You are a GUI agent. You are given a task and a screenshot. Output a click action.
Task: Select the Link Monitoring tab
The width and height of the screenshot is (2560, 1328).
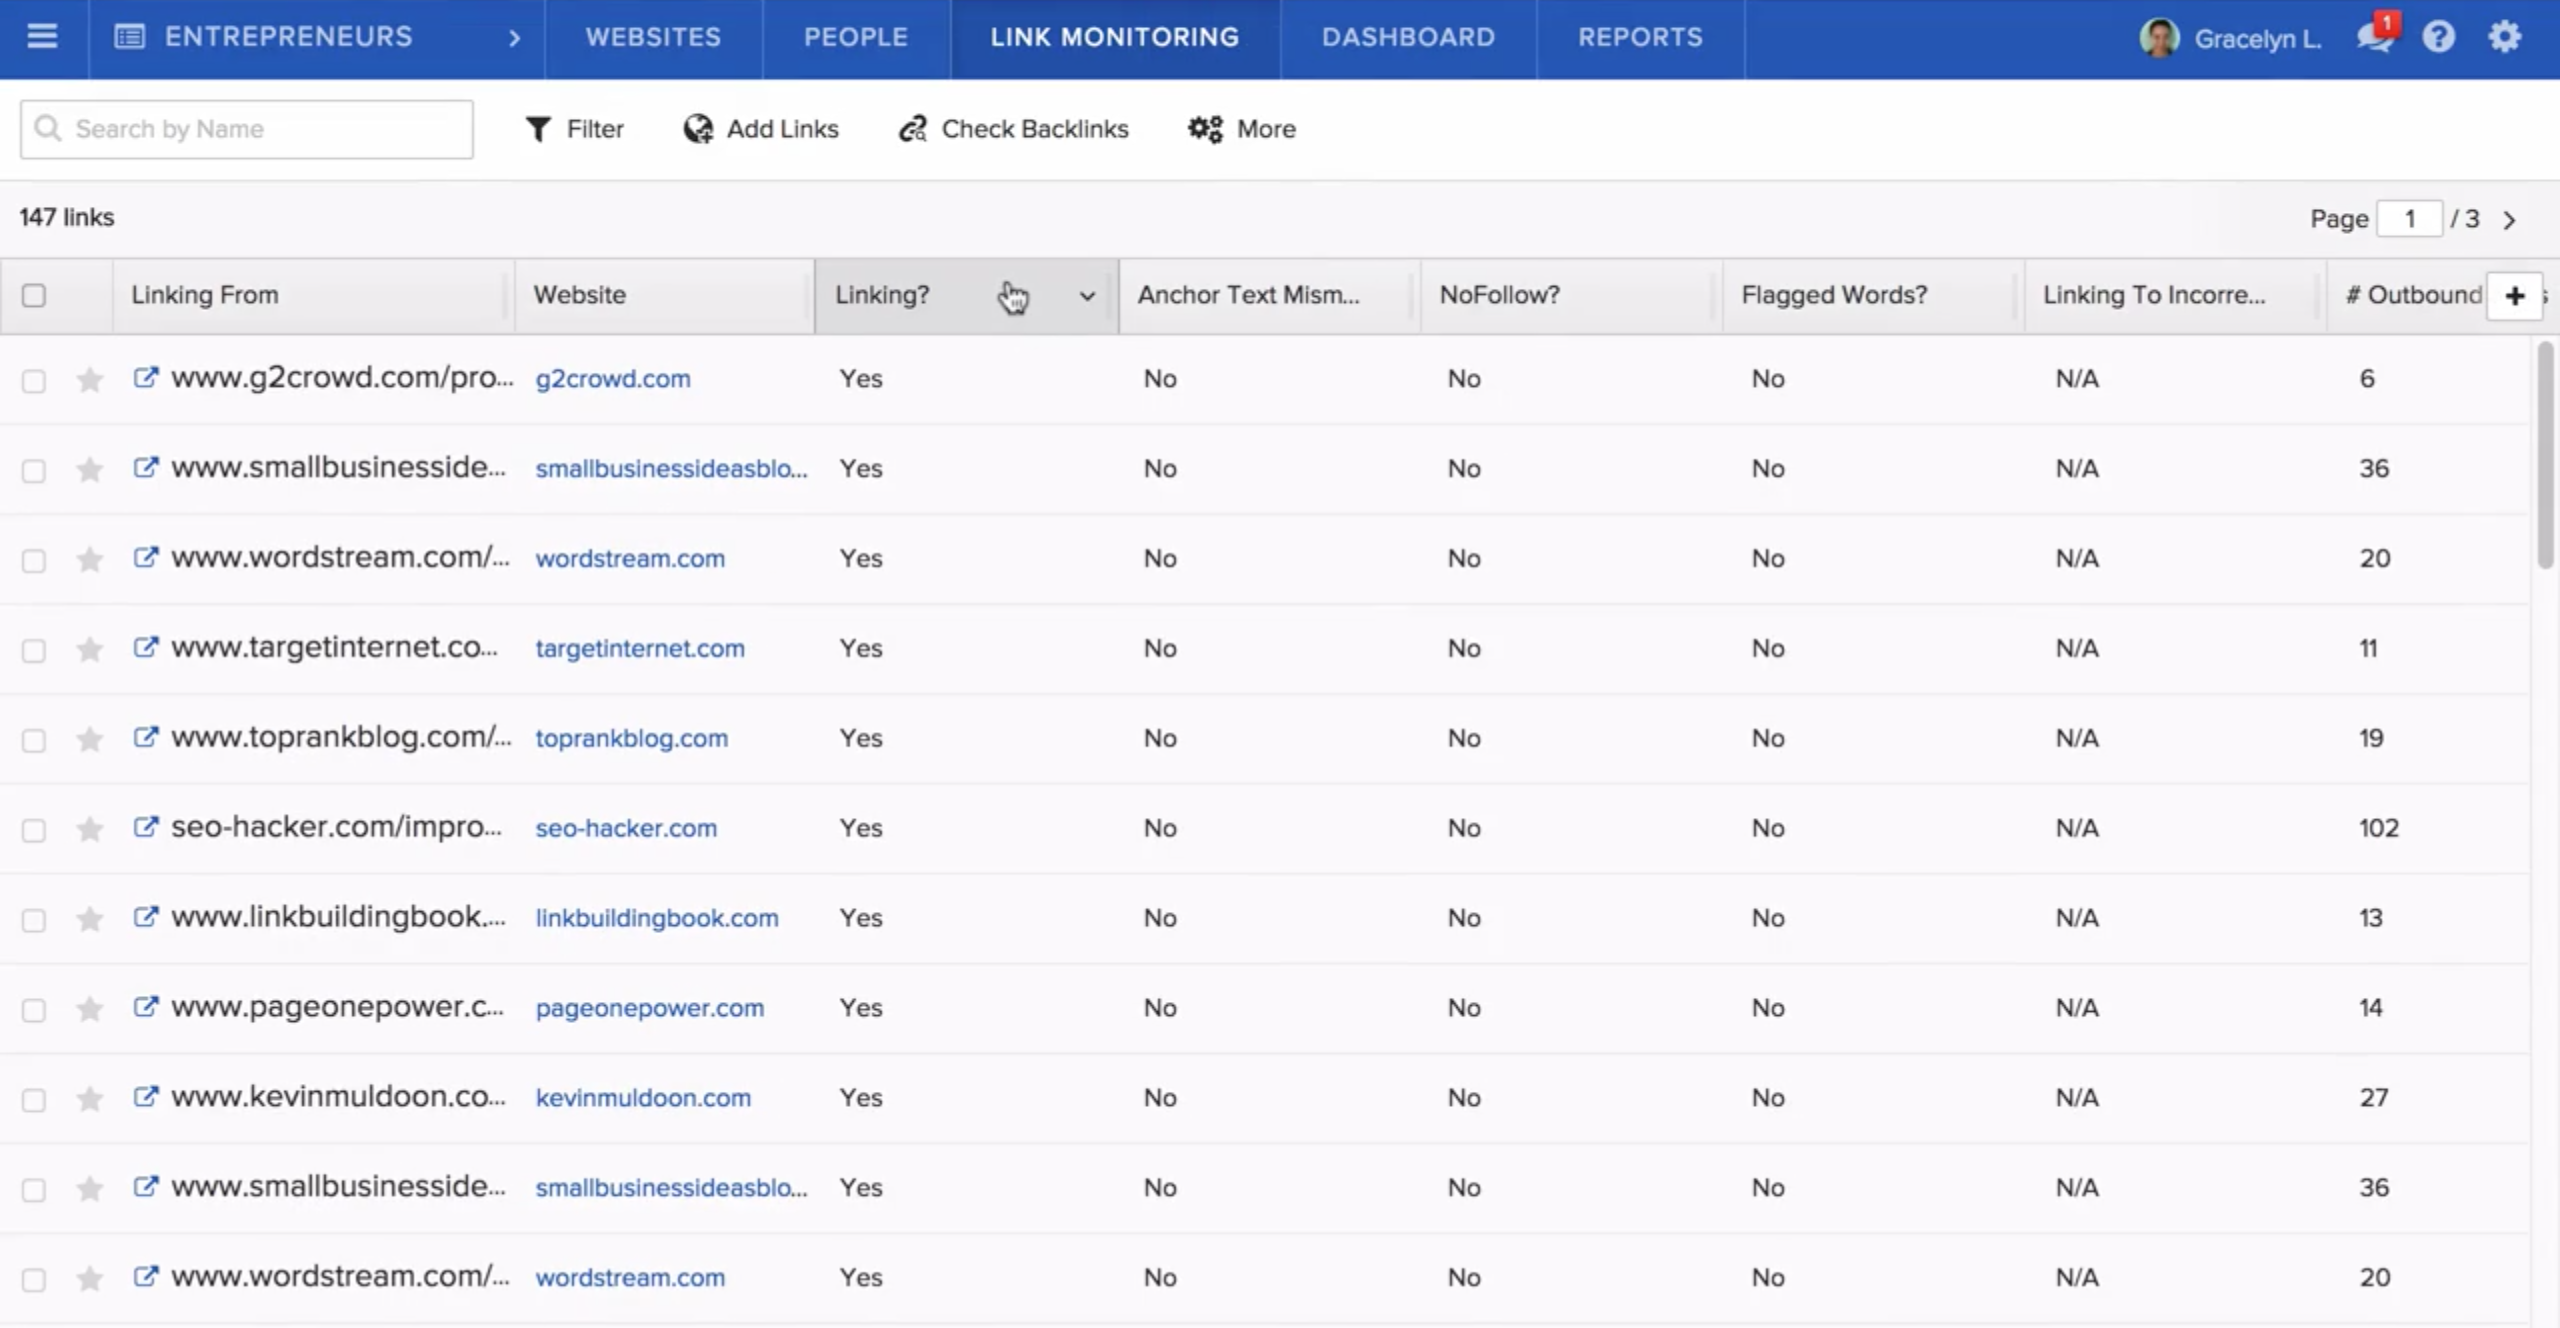(x=1115, y=37)
